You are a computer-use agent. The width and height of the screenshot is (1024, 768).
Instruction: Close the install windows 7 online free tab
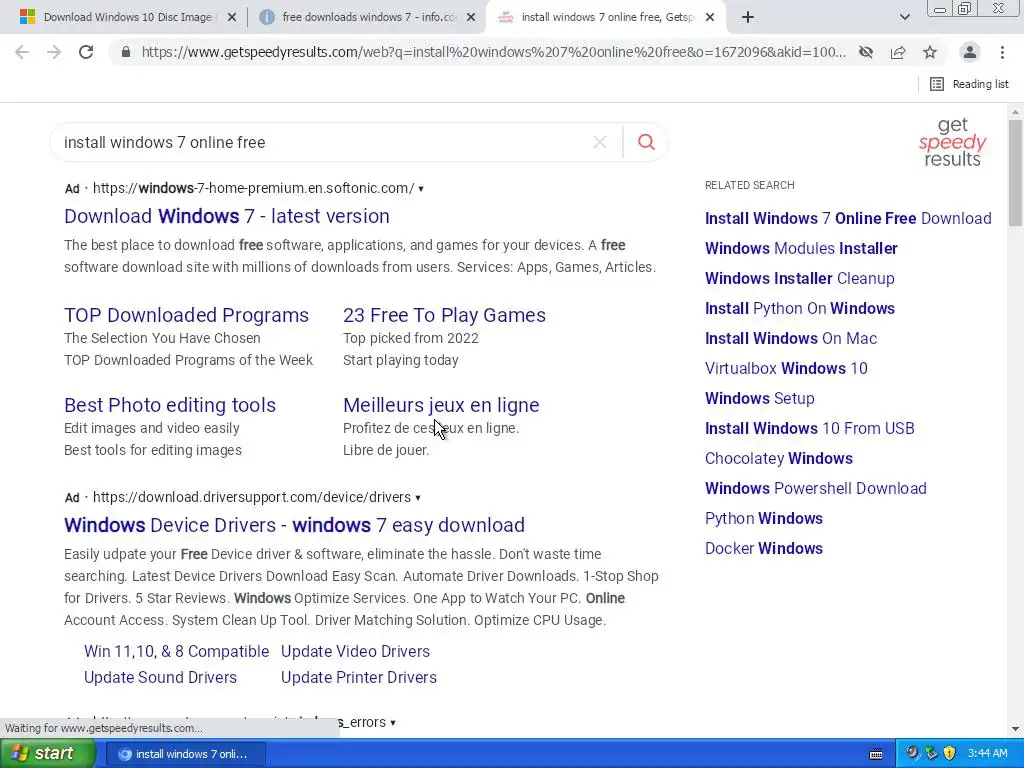(711, 18)
